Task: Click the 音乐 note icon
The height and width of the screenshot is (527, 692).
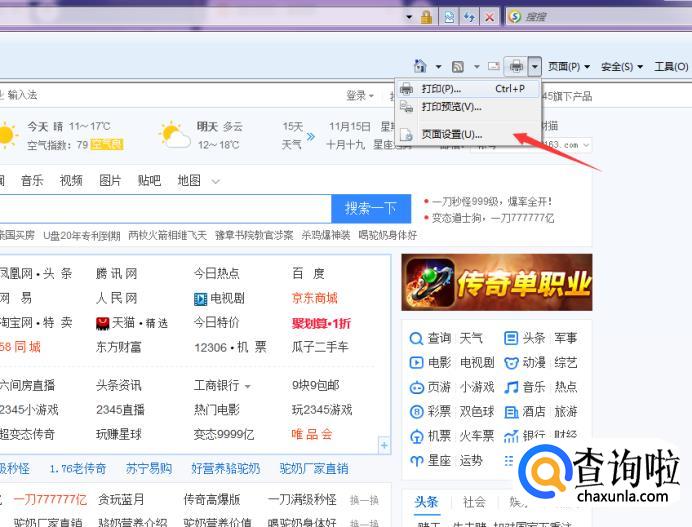Action: click(x=511, y=387)
